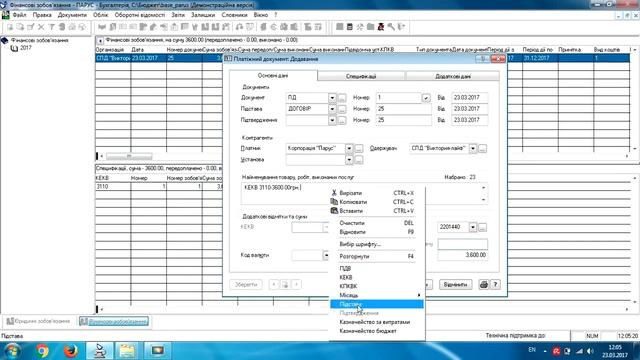
Task: Click the Документ date field 23.03.2017
Action: point(469,98)
